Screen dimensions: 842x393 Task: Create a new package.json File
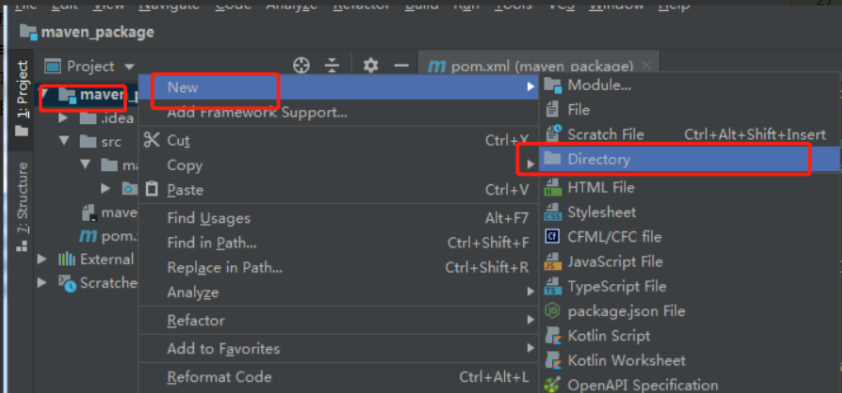(689, 311)
